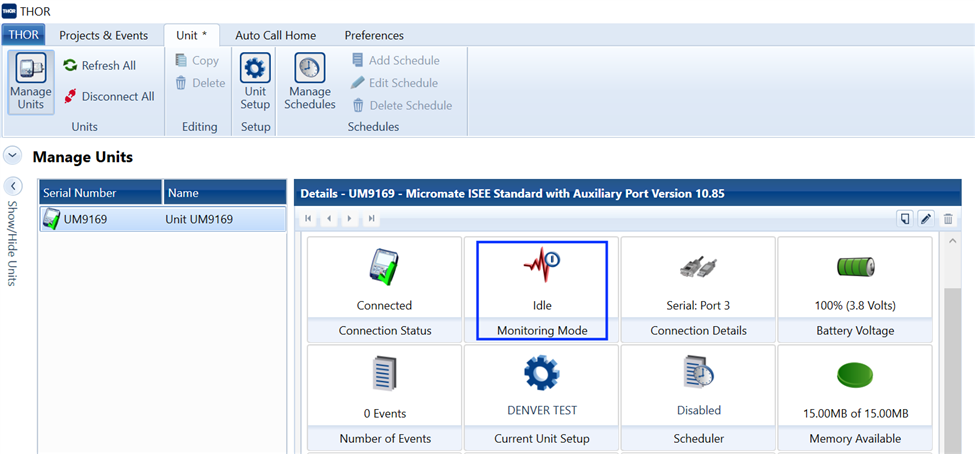This screenshot has width=975, height=454.
Task: Click the 0 Events value
Action: pos(385,414)
